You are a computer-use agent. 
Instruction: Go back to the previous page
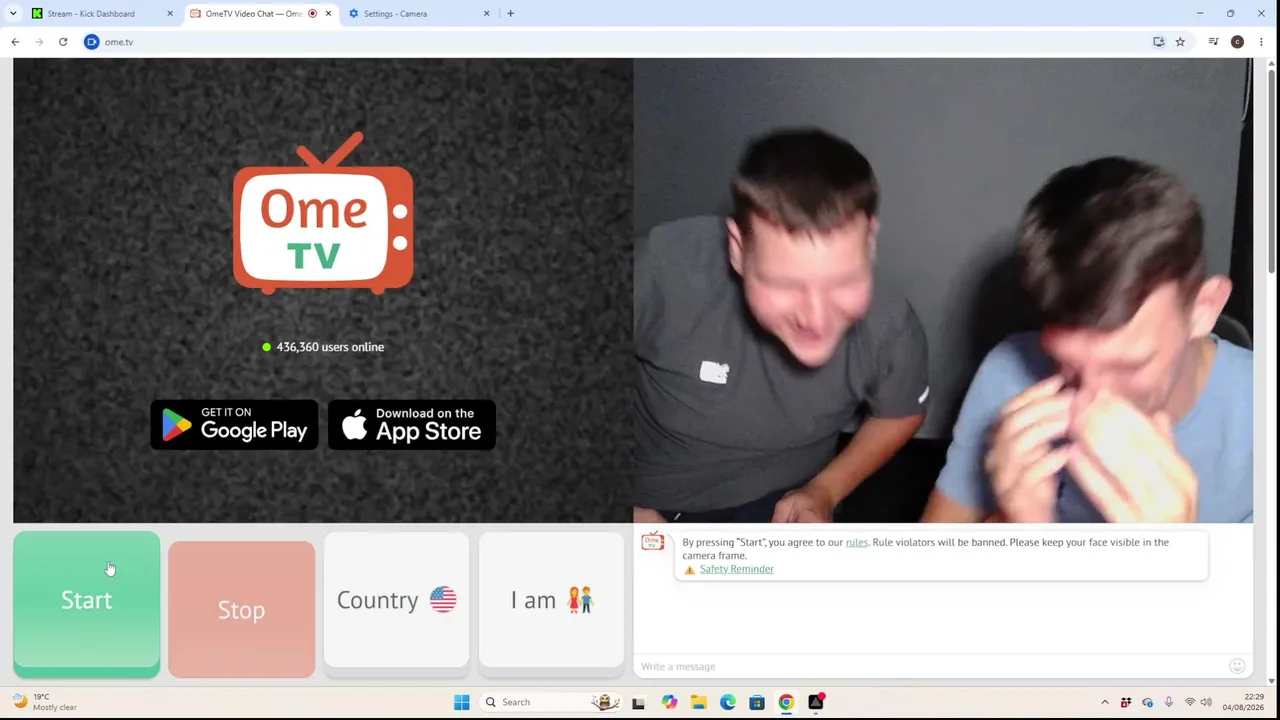pos(15,42)
